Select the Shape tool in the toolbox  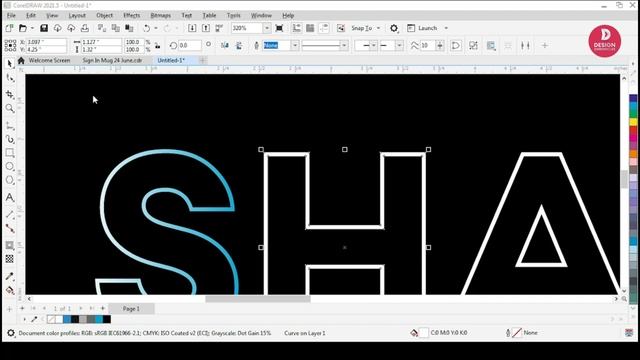click(x=10, y=78)
